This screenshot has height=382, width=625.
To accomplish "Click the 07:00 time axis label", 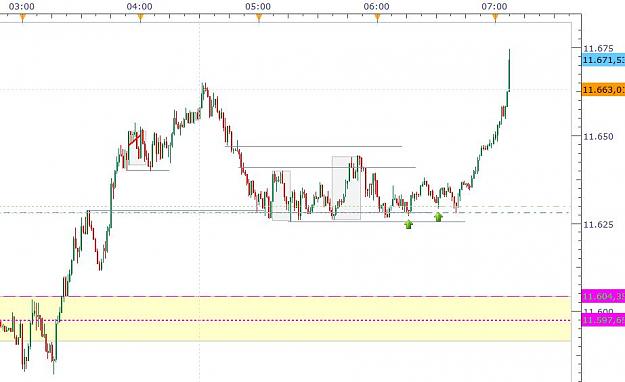I will 494,6.
